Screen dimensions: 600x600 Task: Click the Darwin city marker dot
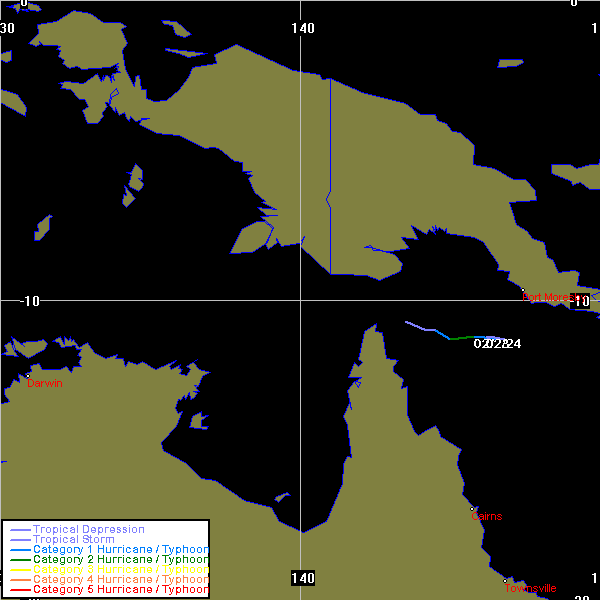(x=28, y=376)
